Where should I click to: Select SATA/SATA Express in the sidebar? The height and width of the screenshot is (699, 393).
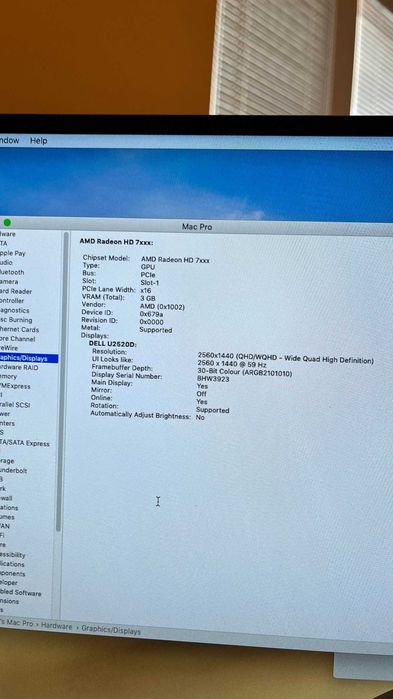(x=25, y=443)
